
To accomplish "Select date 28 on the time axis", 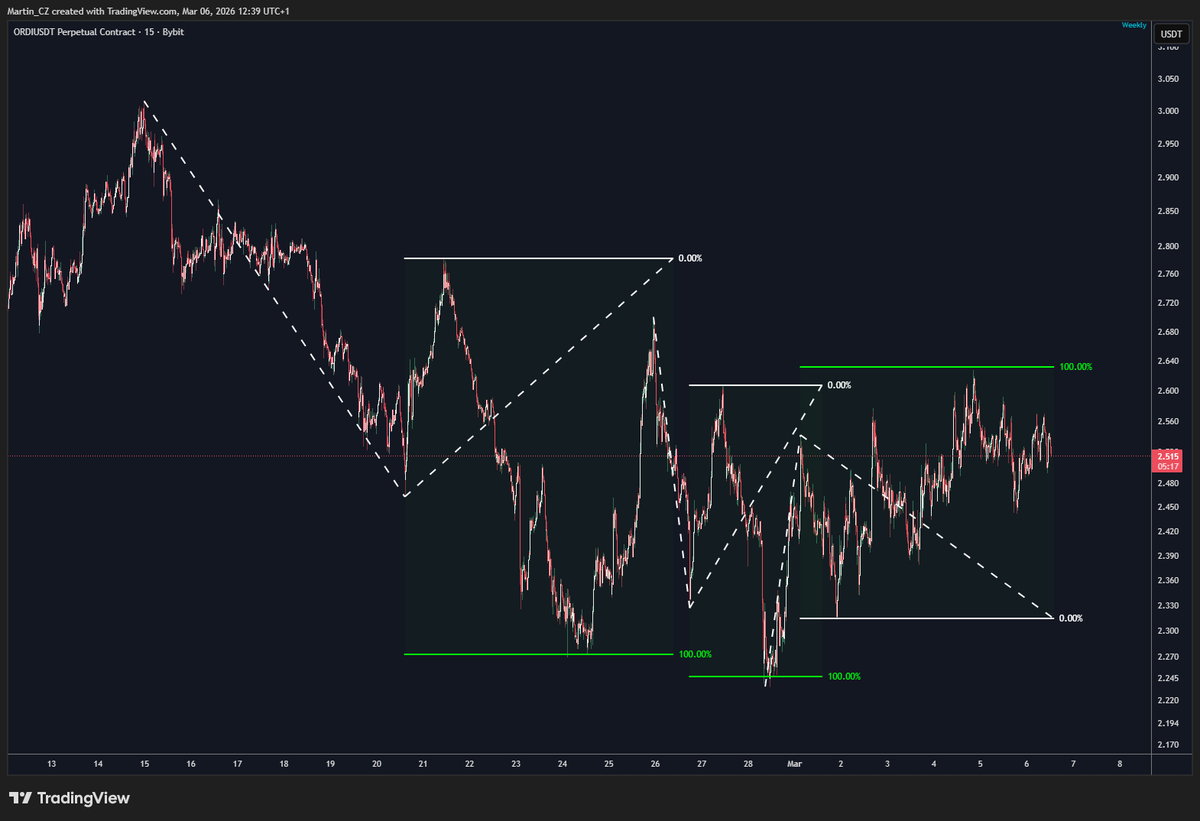I will 748,764.
